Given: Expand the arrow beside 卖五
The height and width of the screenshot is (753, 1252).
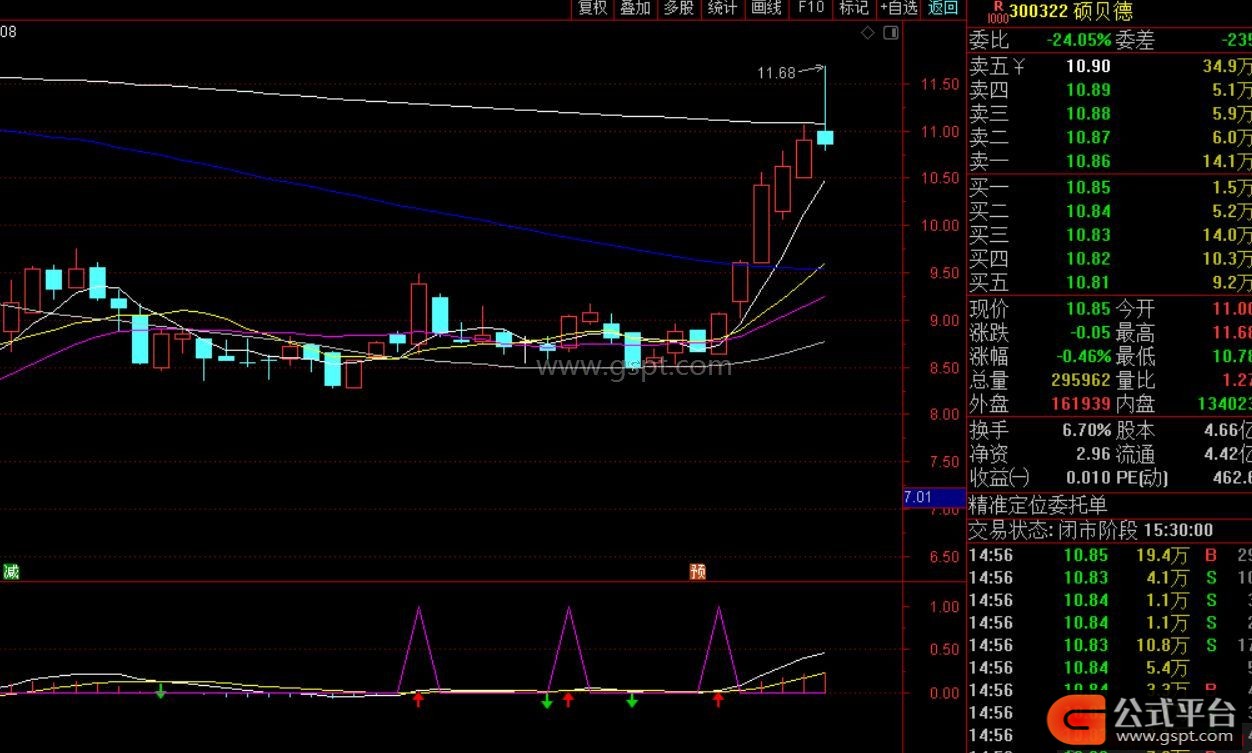Looking at the screenshot, I should 1019,67.
